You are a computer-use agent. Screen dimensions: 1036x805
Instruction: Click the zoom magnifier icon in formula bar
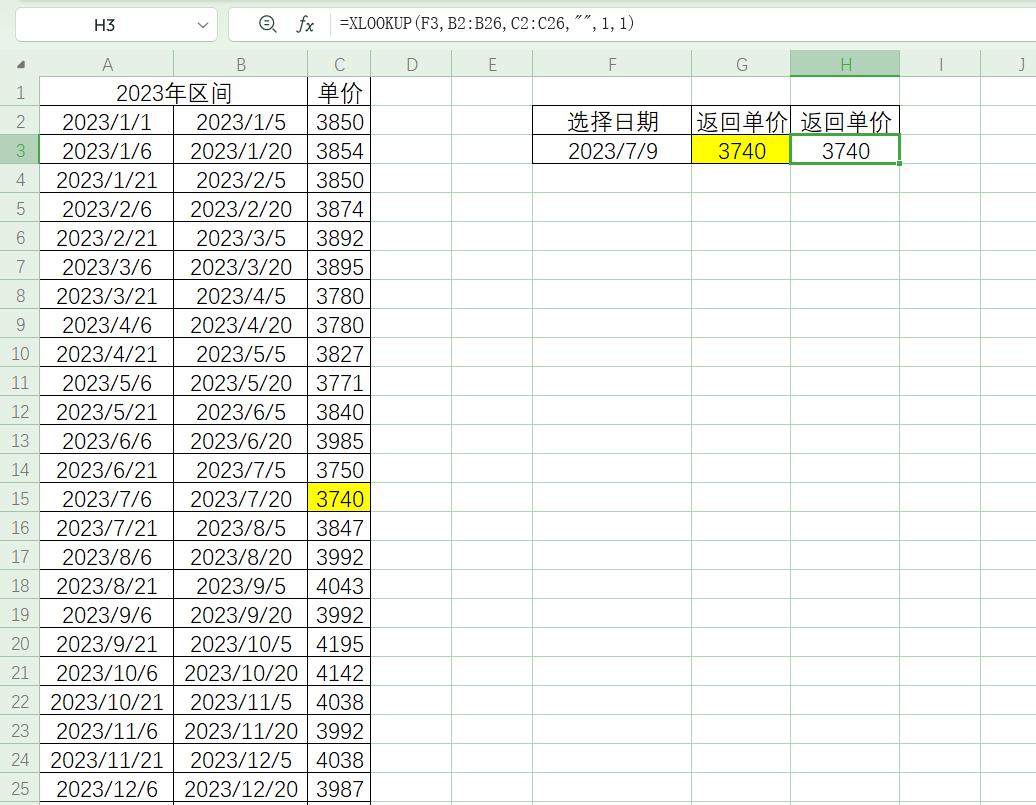268,24
